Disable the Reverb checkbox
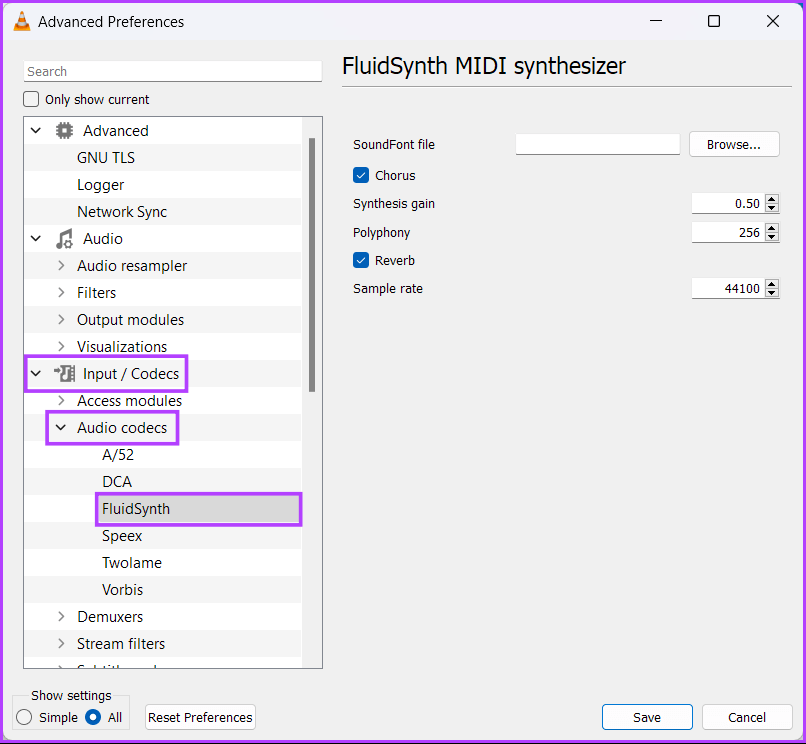Screen dimensions: 806x744 click(361, 260)
